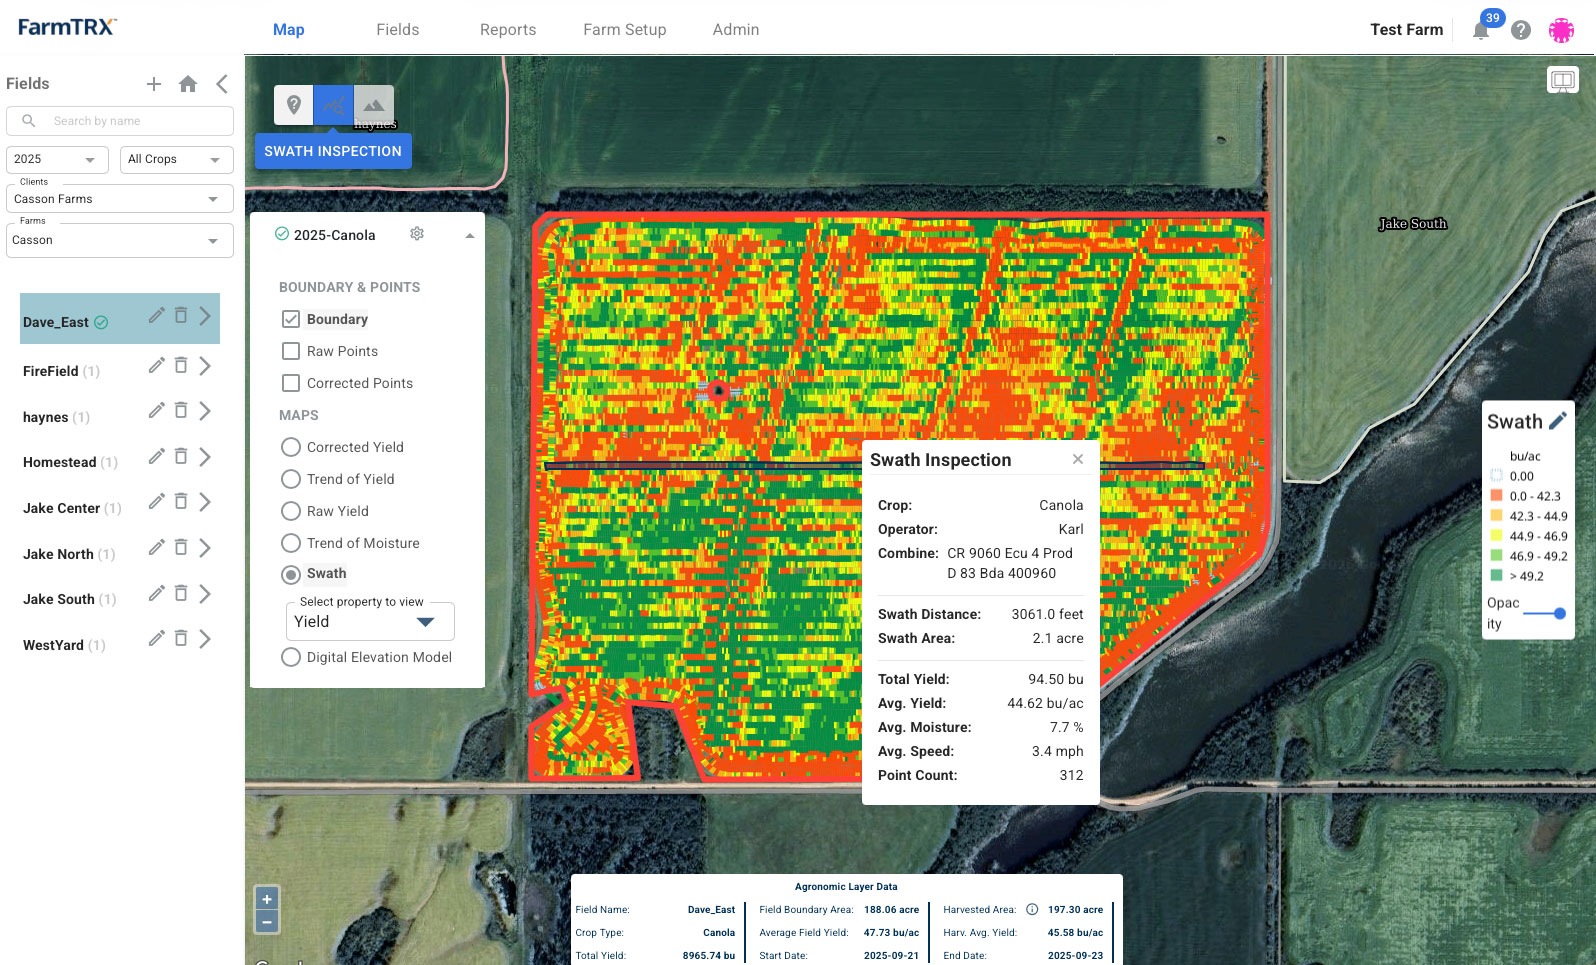This screenshot has height=965, width=1596.
Task: Select Trend of Yield map
Action: (291, 479)
